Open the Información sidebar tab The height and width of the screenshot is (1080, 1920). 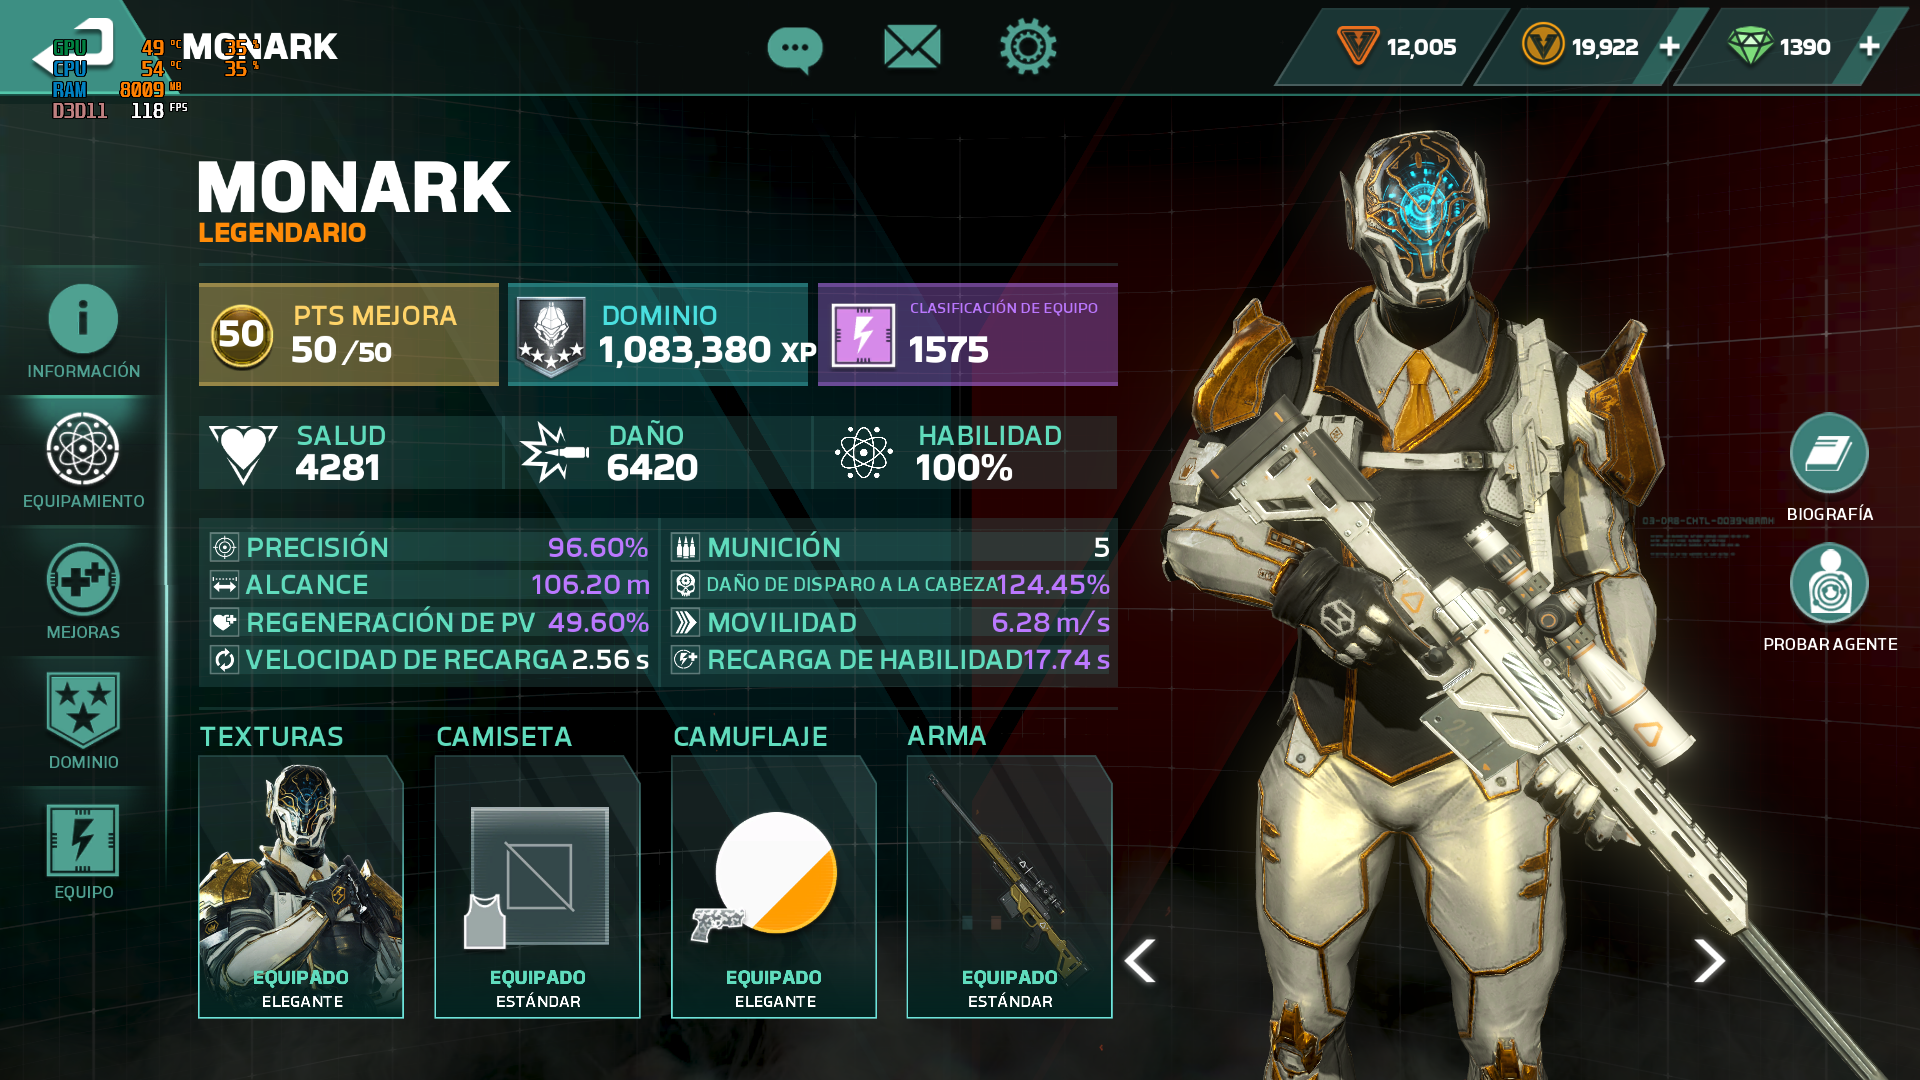click(83, 332)
